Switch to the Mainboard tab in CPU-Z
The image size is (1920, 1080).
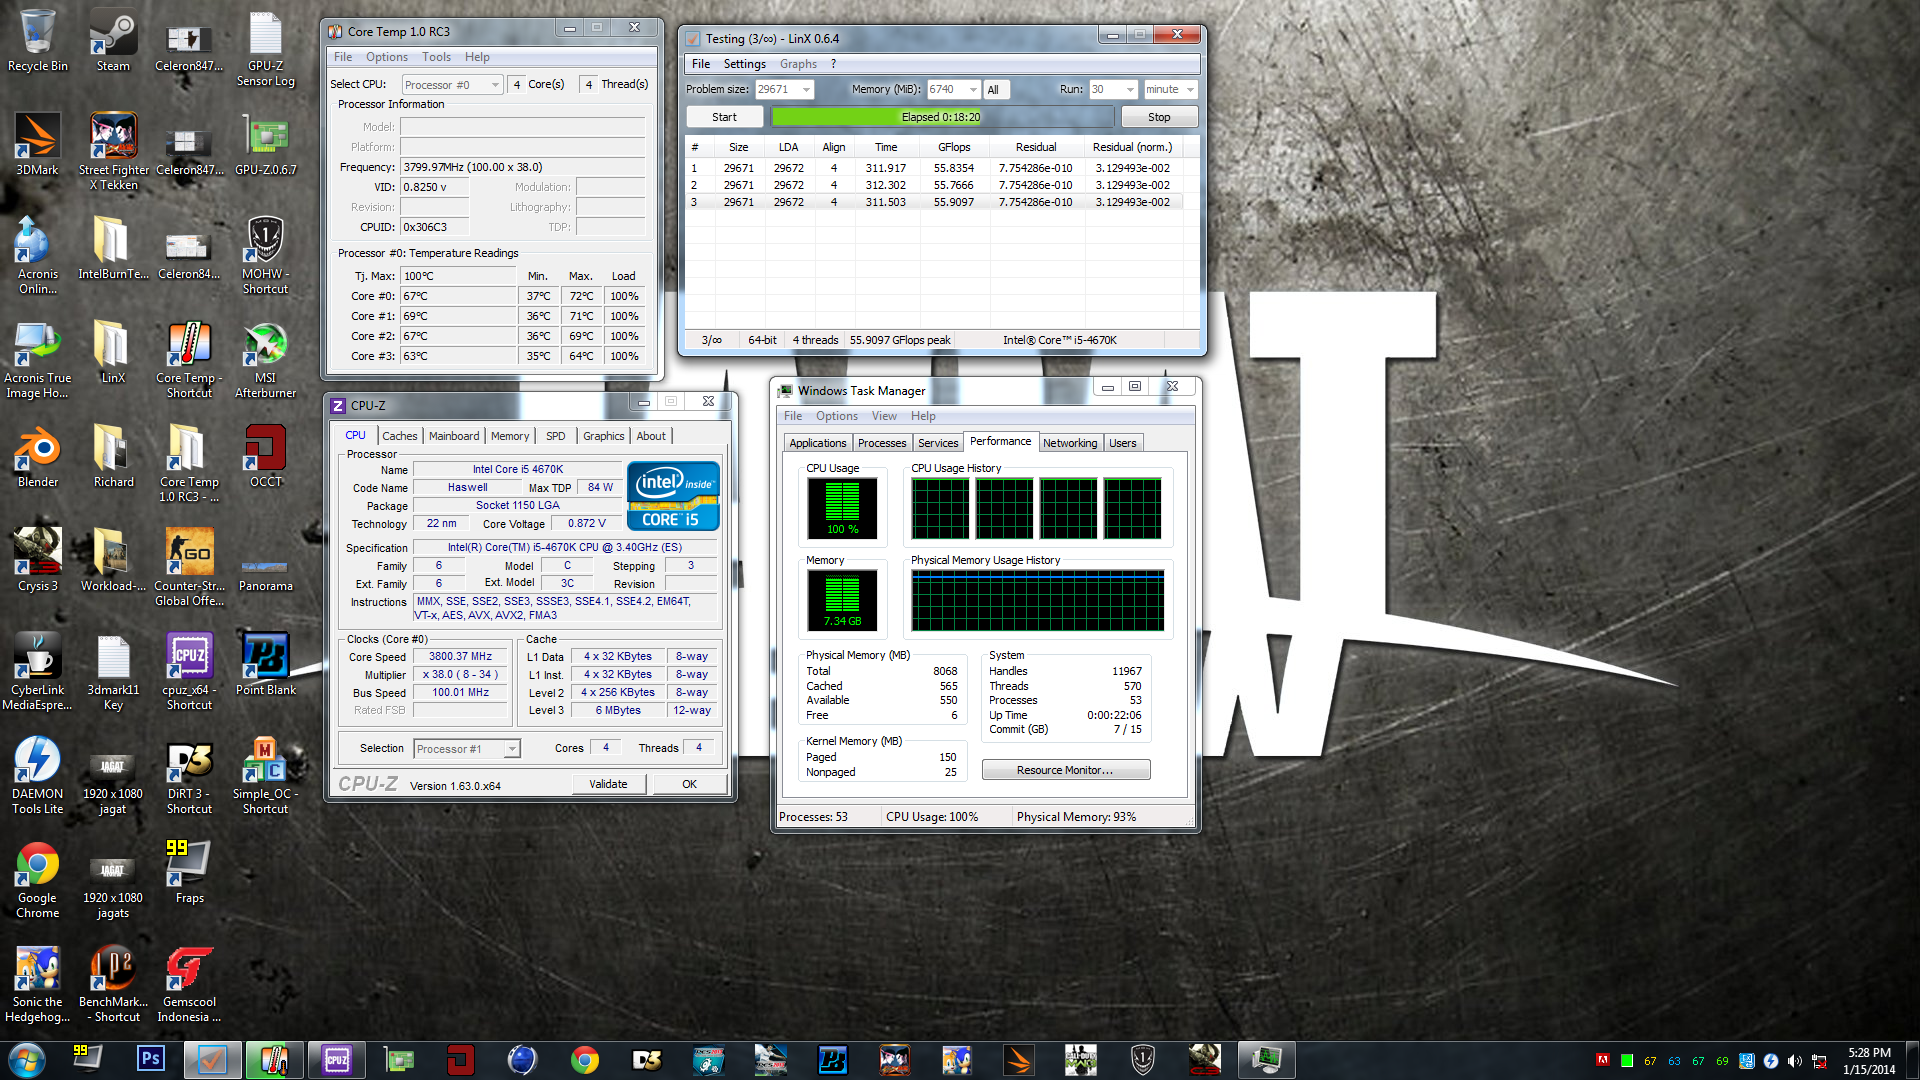453,436
